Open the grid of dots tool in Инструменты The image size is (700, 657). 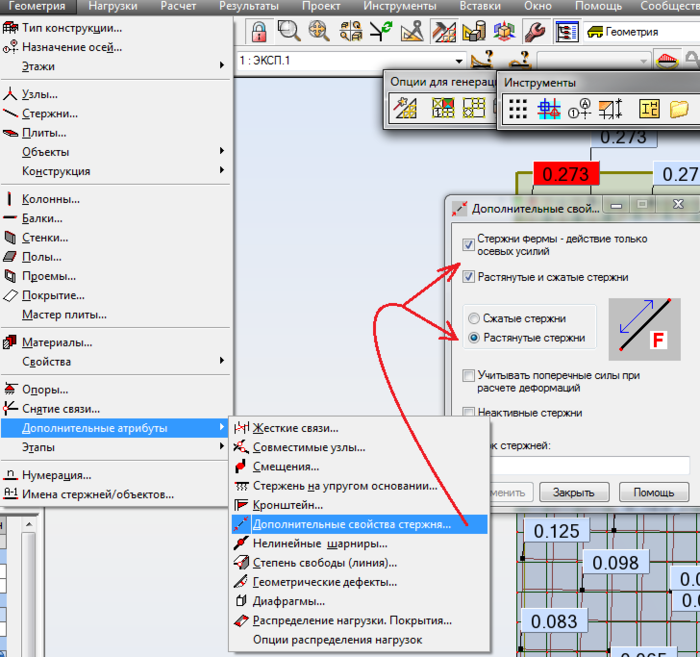518,108
